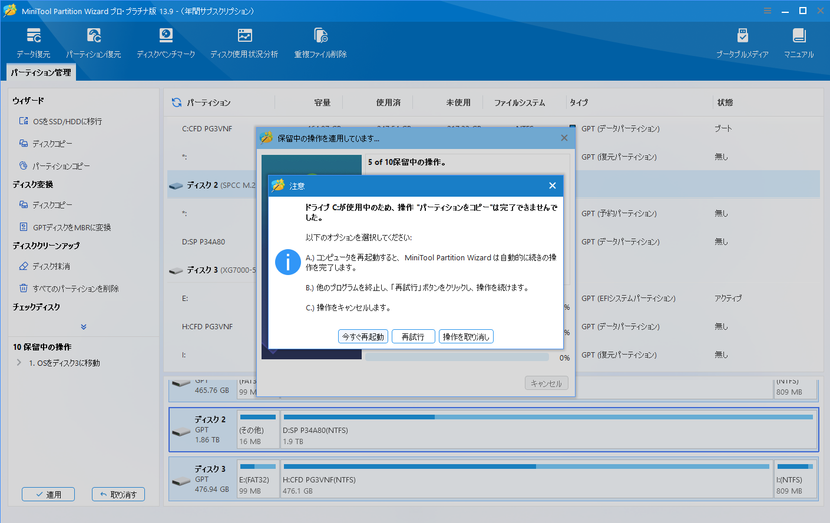Sort by タイプ column header

579,103
